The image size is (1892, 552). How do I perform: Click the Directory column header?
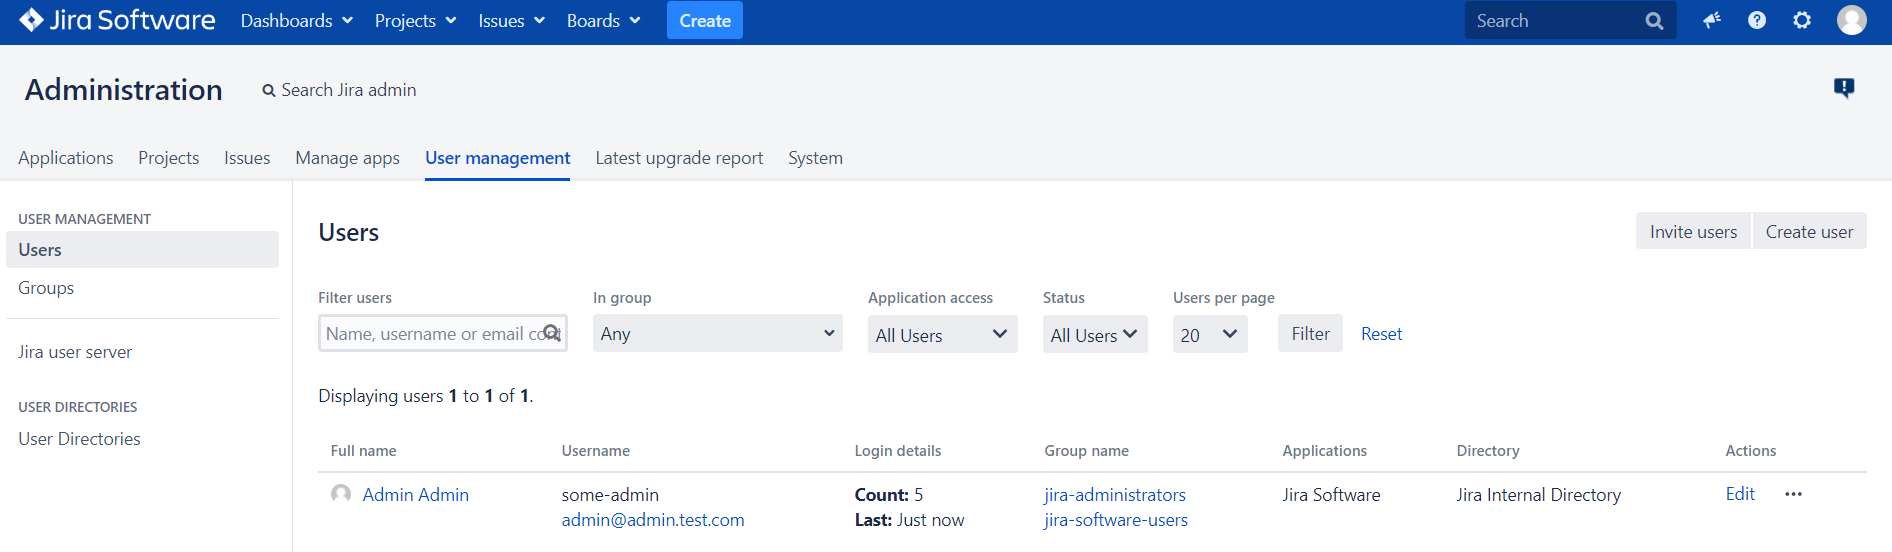pyautogui.click(x=1488, y=451)
